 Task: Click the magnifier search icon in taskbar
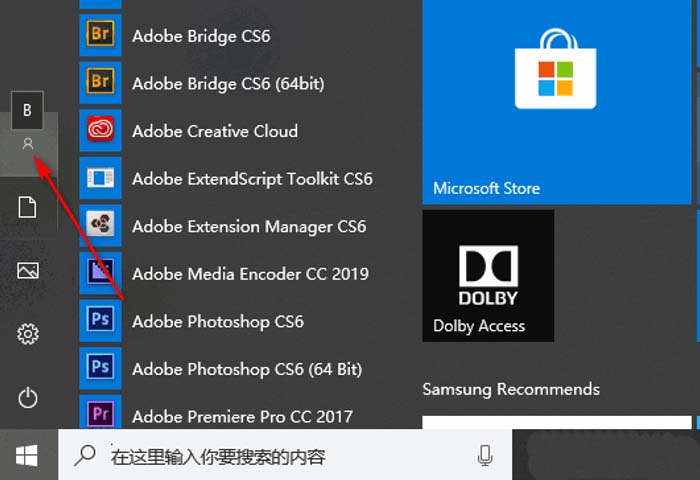point(86,456)
